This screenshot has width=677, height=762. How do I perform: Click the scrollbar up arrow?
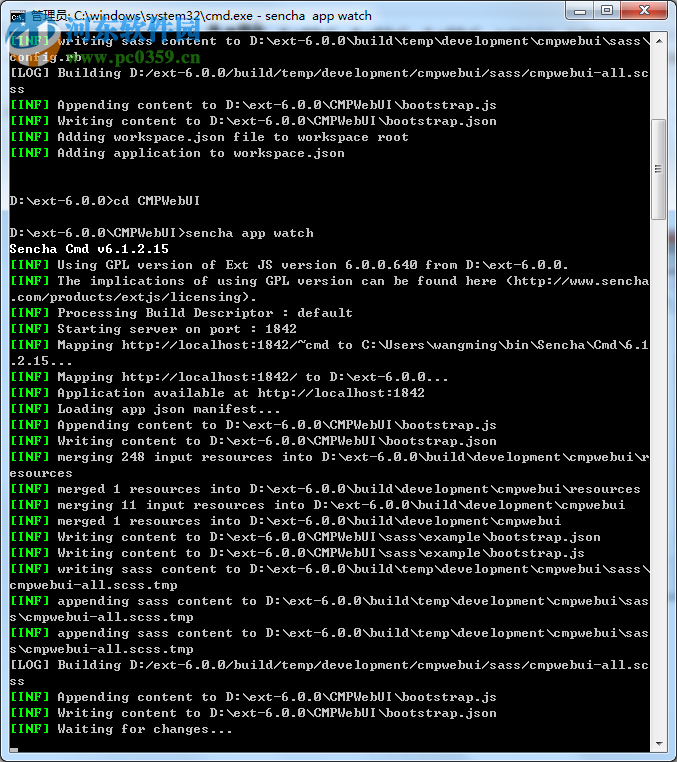tap(659, 41)
